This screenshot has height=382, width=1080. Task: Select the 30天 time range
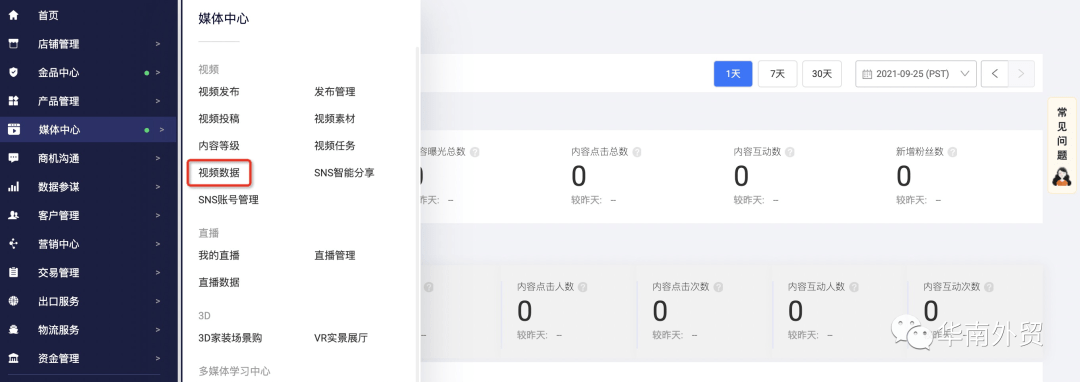(822, 74)
